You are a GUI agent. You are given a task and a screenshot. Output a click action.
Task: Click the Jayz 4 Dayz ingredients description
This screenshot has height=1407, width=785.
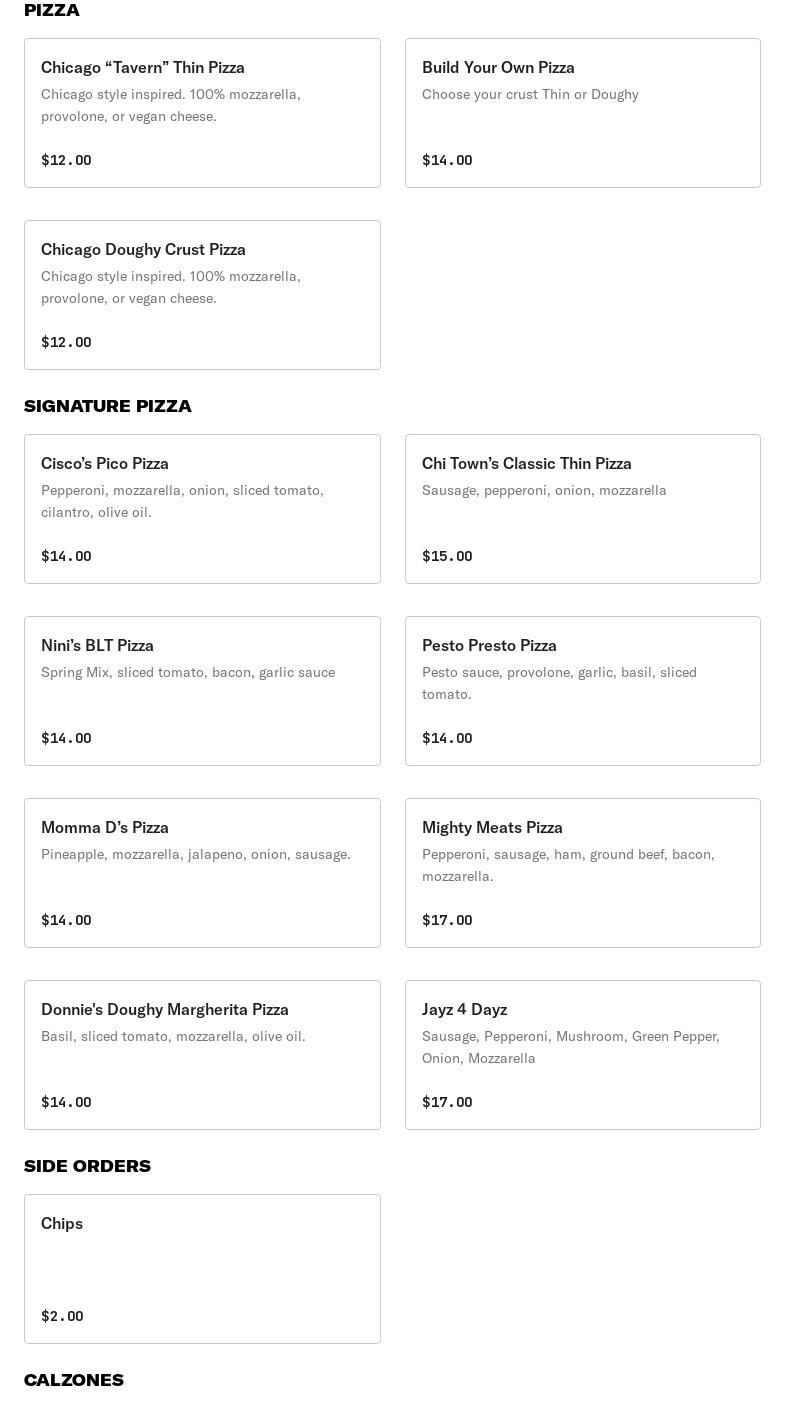pos(570,1047)
